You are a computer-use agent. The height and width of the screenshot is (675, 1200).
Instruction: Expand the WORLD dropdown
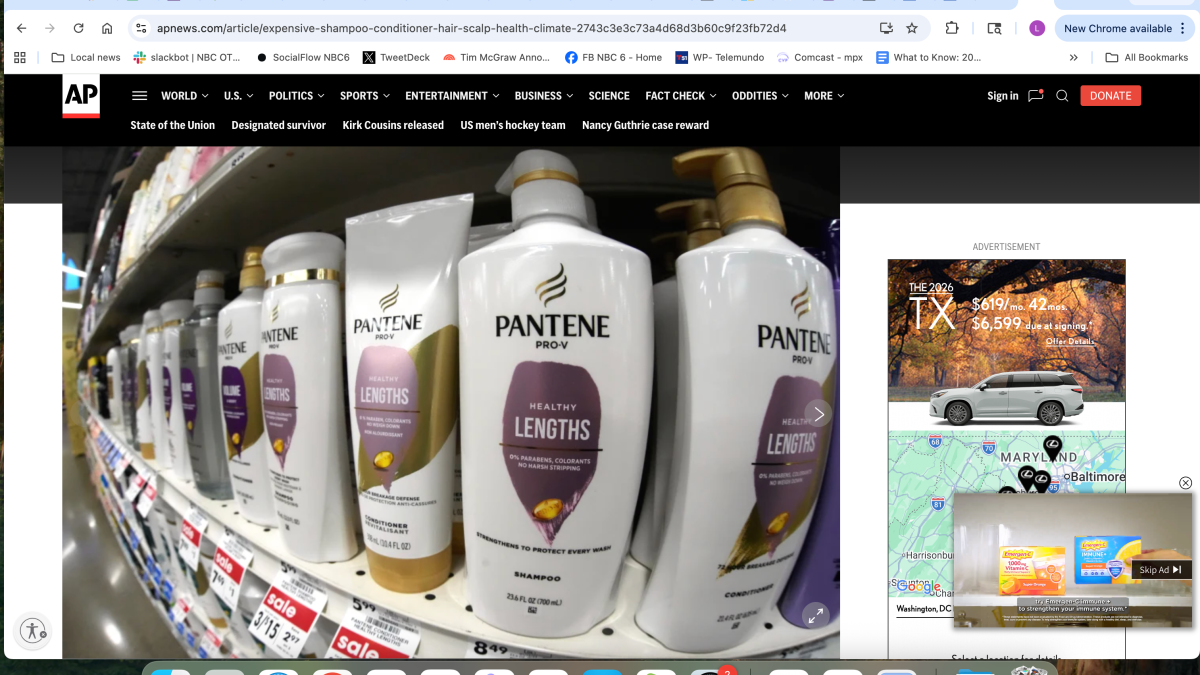[x=184, y=95]
